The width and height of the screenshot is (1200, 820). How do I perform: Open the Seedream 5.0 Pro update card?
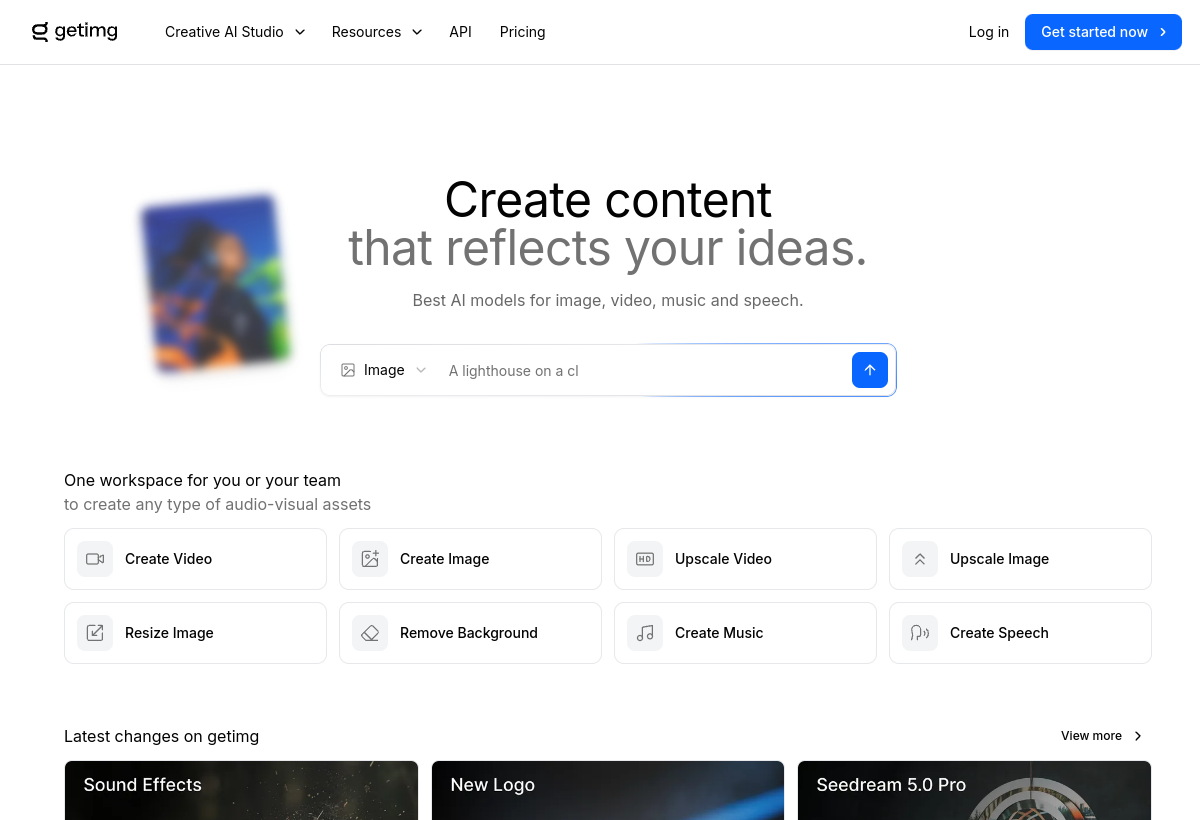pos(974,790)
